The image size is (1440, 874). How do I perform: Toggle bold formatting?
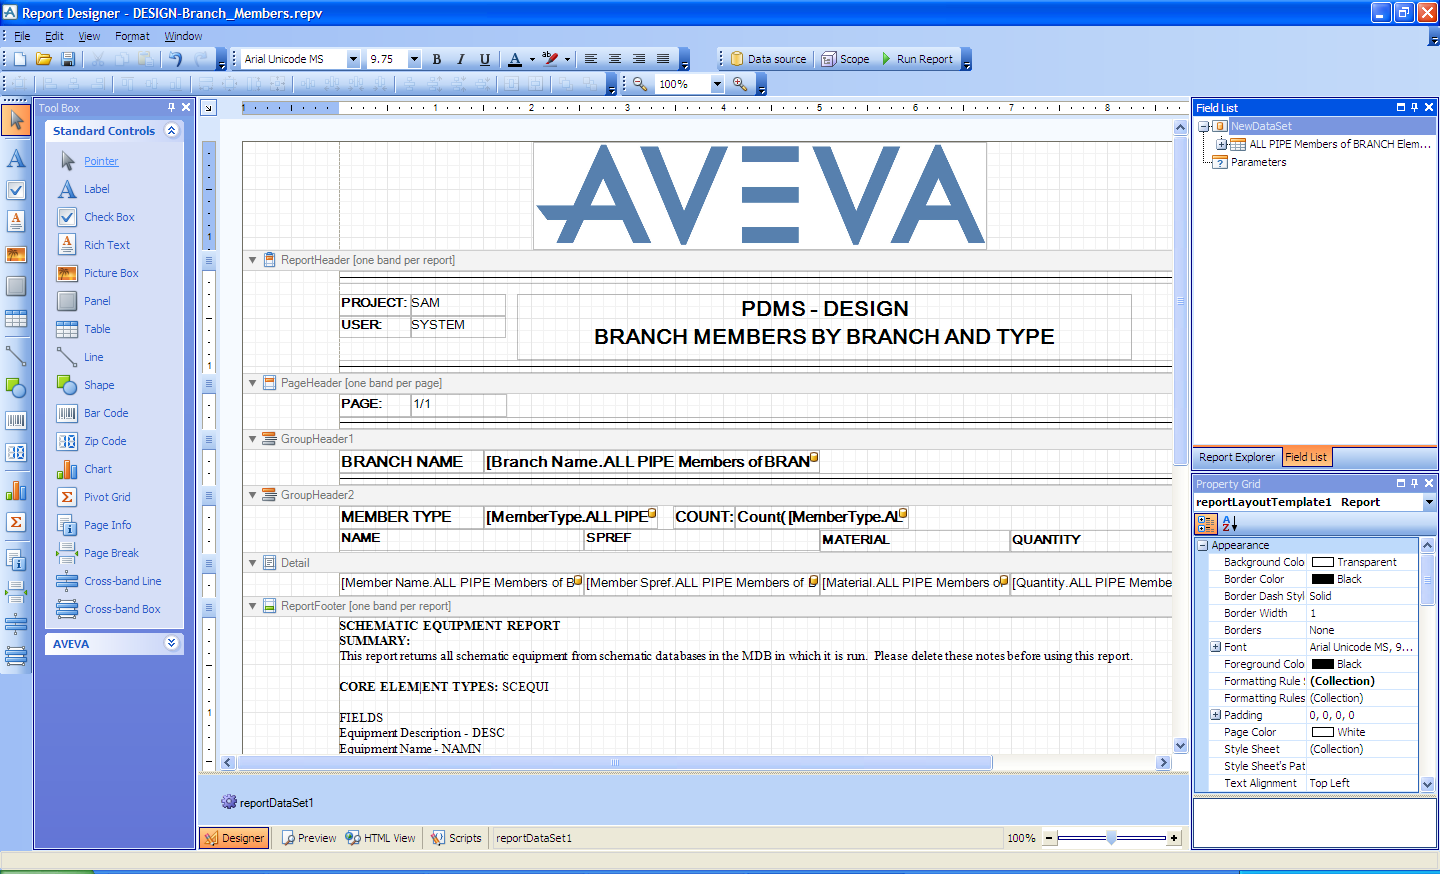437,59
